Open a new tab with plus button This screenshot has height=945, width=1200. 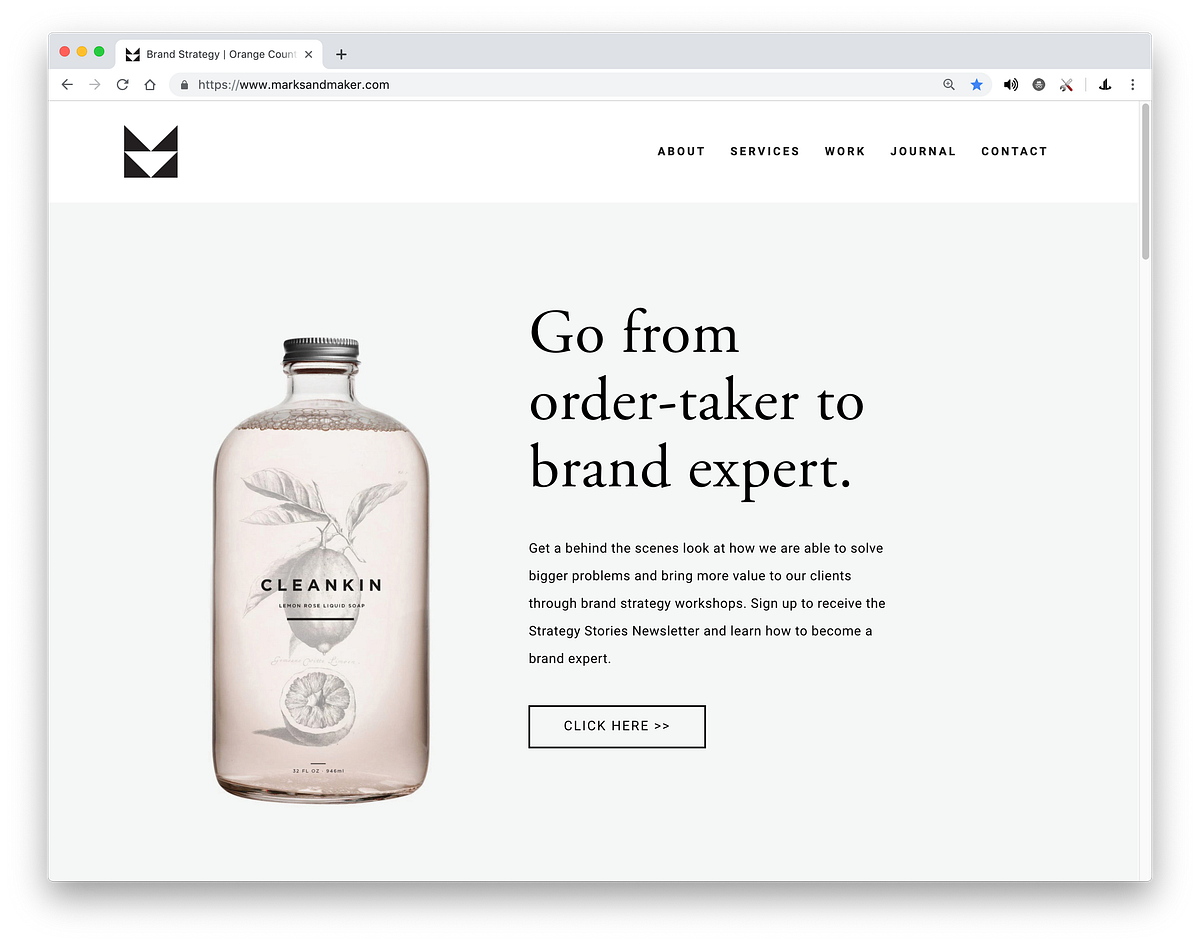(x=341, y=54)
